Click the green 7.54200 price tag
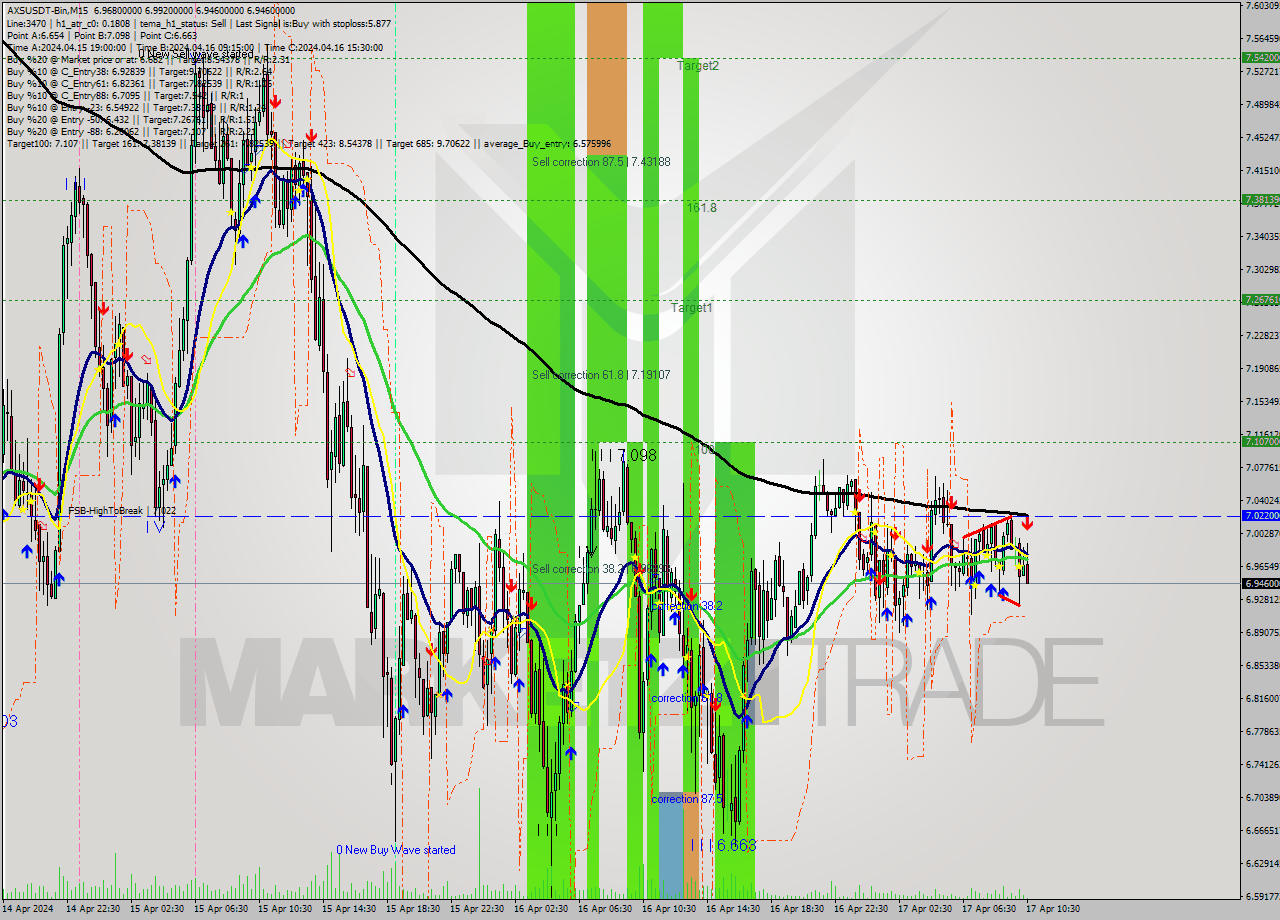Image resolution: width=1280 pixels, height=920 pixels. tap(1260, 58)
